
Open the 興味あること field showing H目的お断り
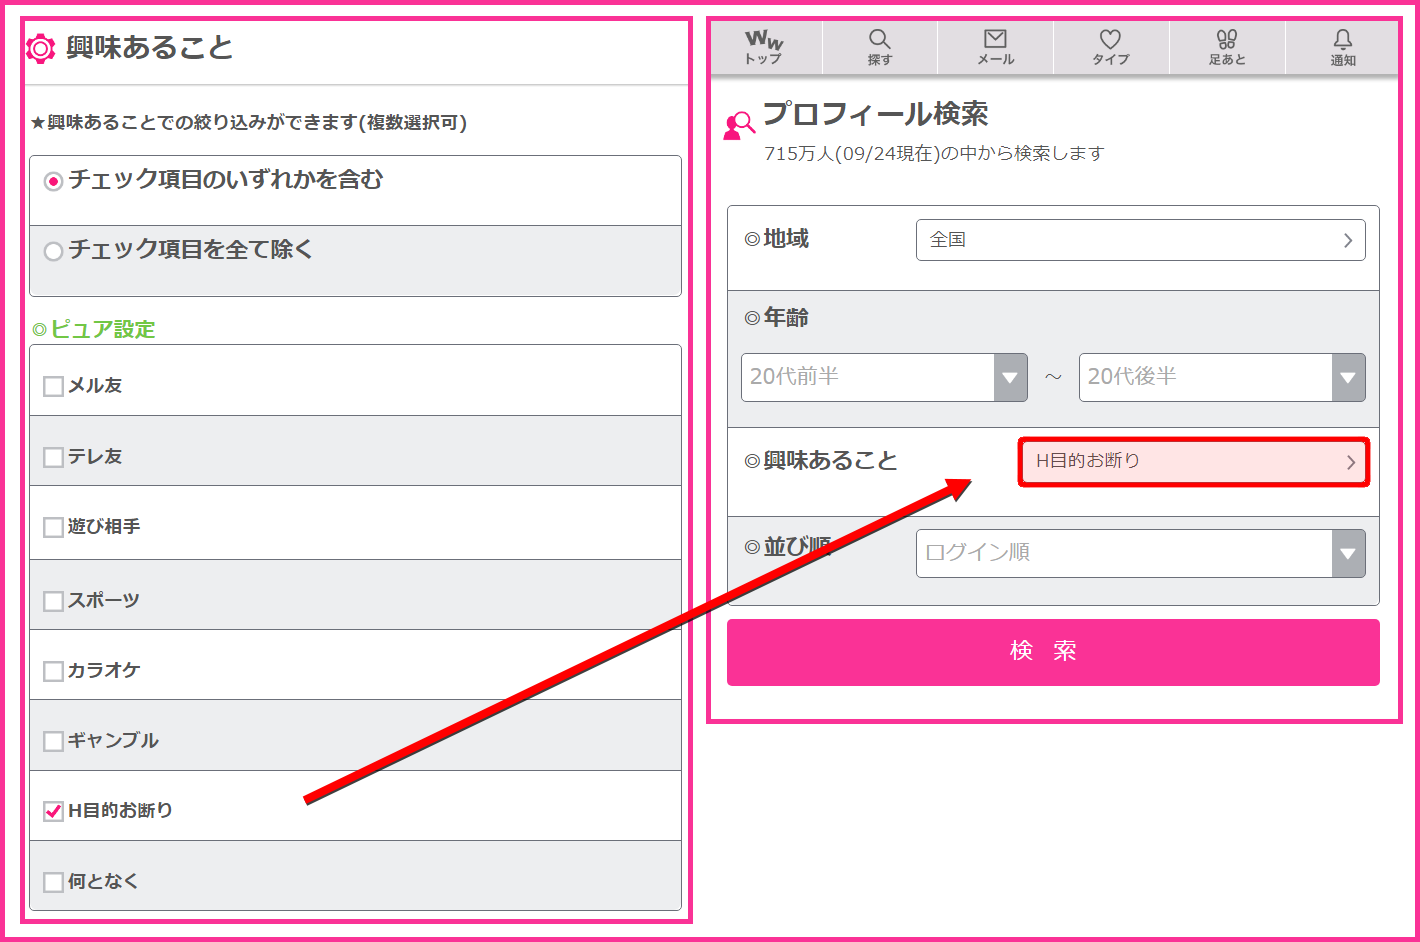coord(1194,462)
